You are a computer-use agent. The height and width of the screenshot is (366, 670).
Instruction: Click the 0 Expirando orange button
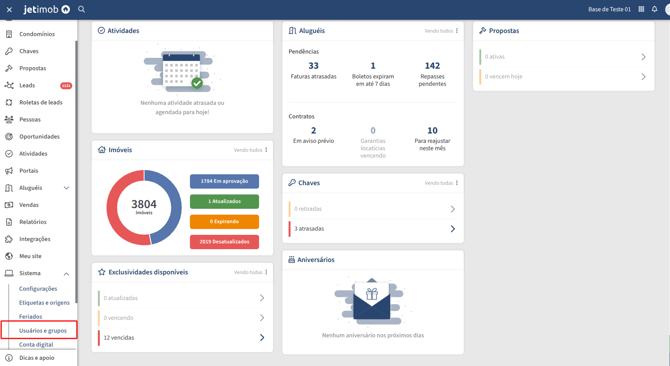click(224, 222)
